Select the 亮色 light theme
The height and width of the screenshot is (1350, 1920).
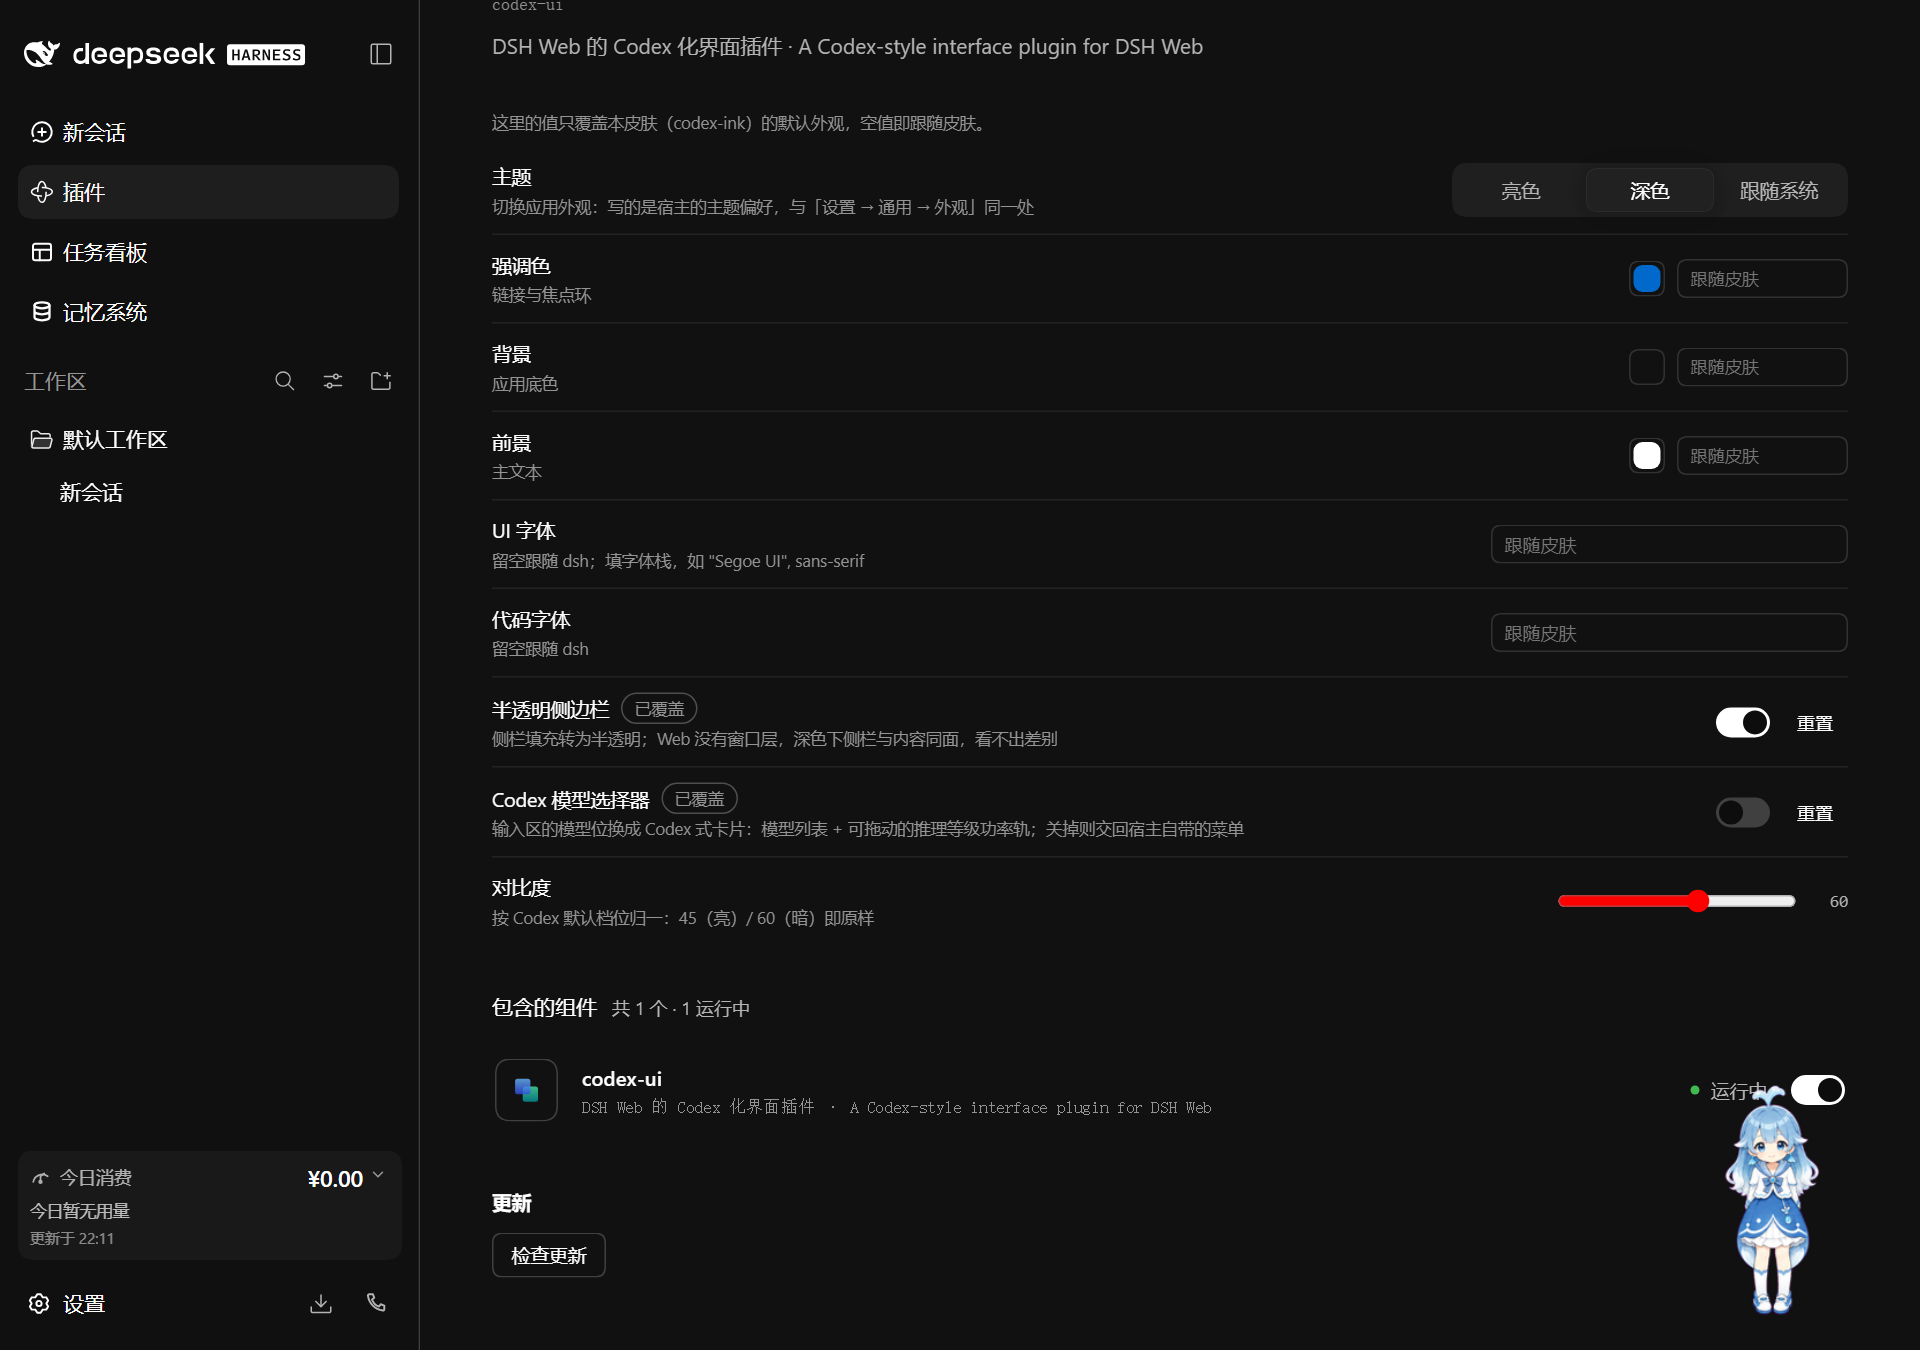(x=1521, y=191)
